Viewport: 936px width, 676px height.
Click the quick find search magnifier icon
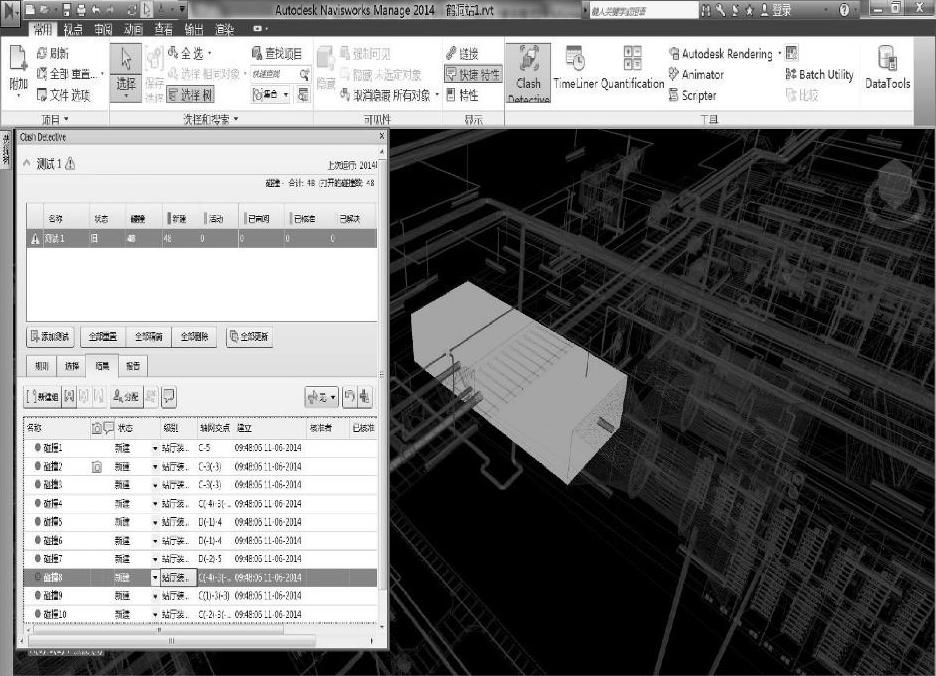click(304, 74)
